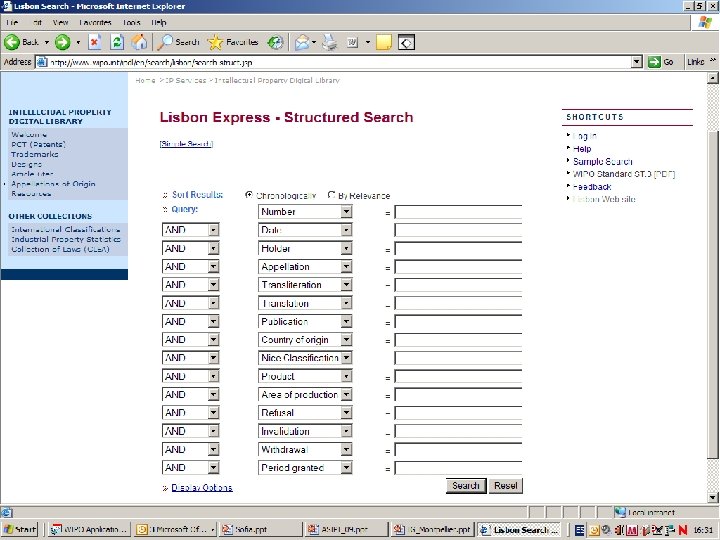Click the Mail envelope icon
The height and width of the screenshot is (540, 720).
302,42
